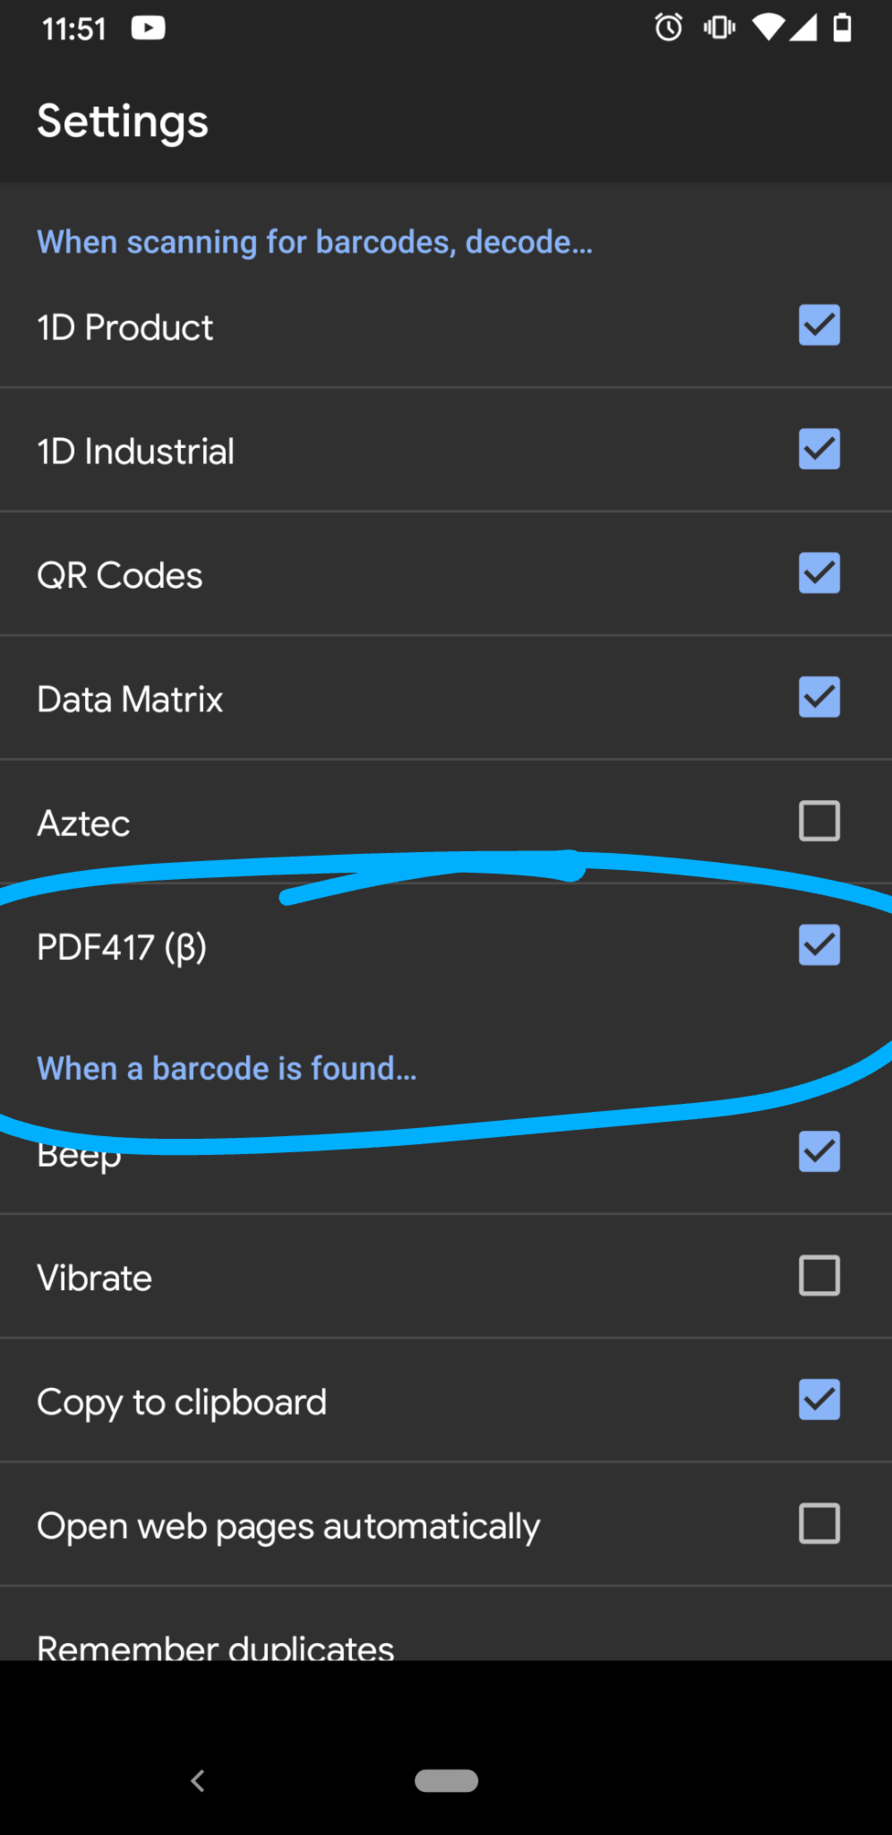Disable 1D Industrial barcode decoding

click(x=819, y=450)
